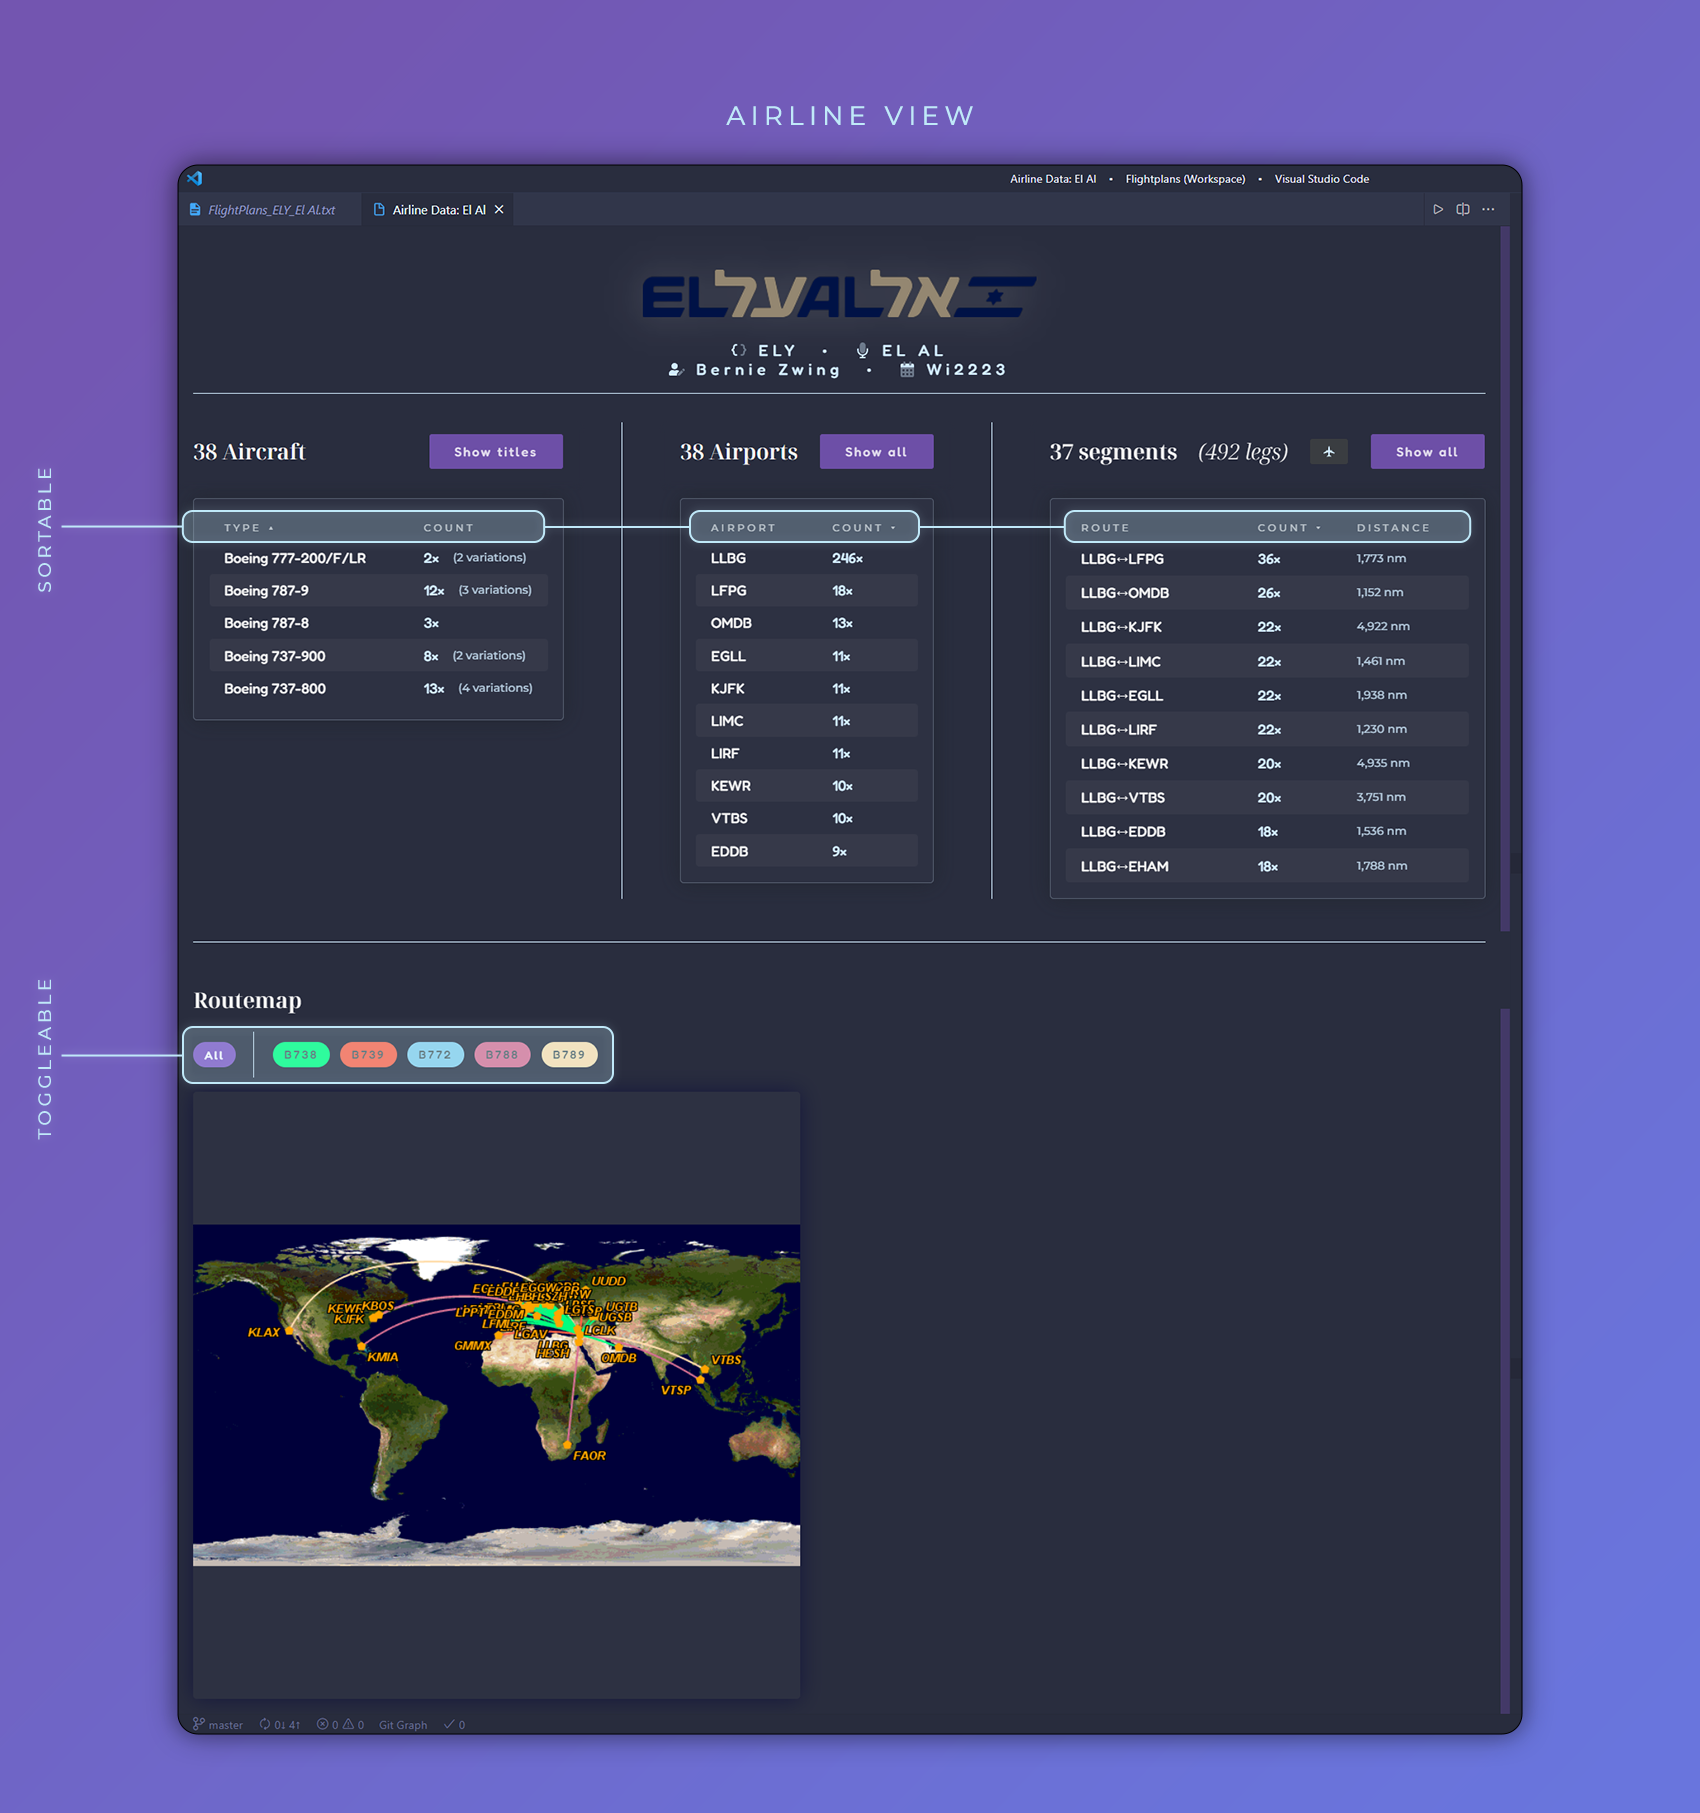Sort segments table by ROUTE header
Image resolution: width=1700 pixels, height=1813 pixels.
pyautogui.click(x=1105, y=527)
